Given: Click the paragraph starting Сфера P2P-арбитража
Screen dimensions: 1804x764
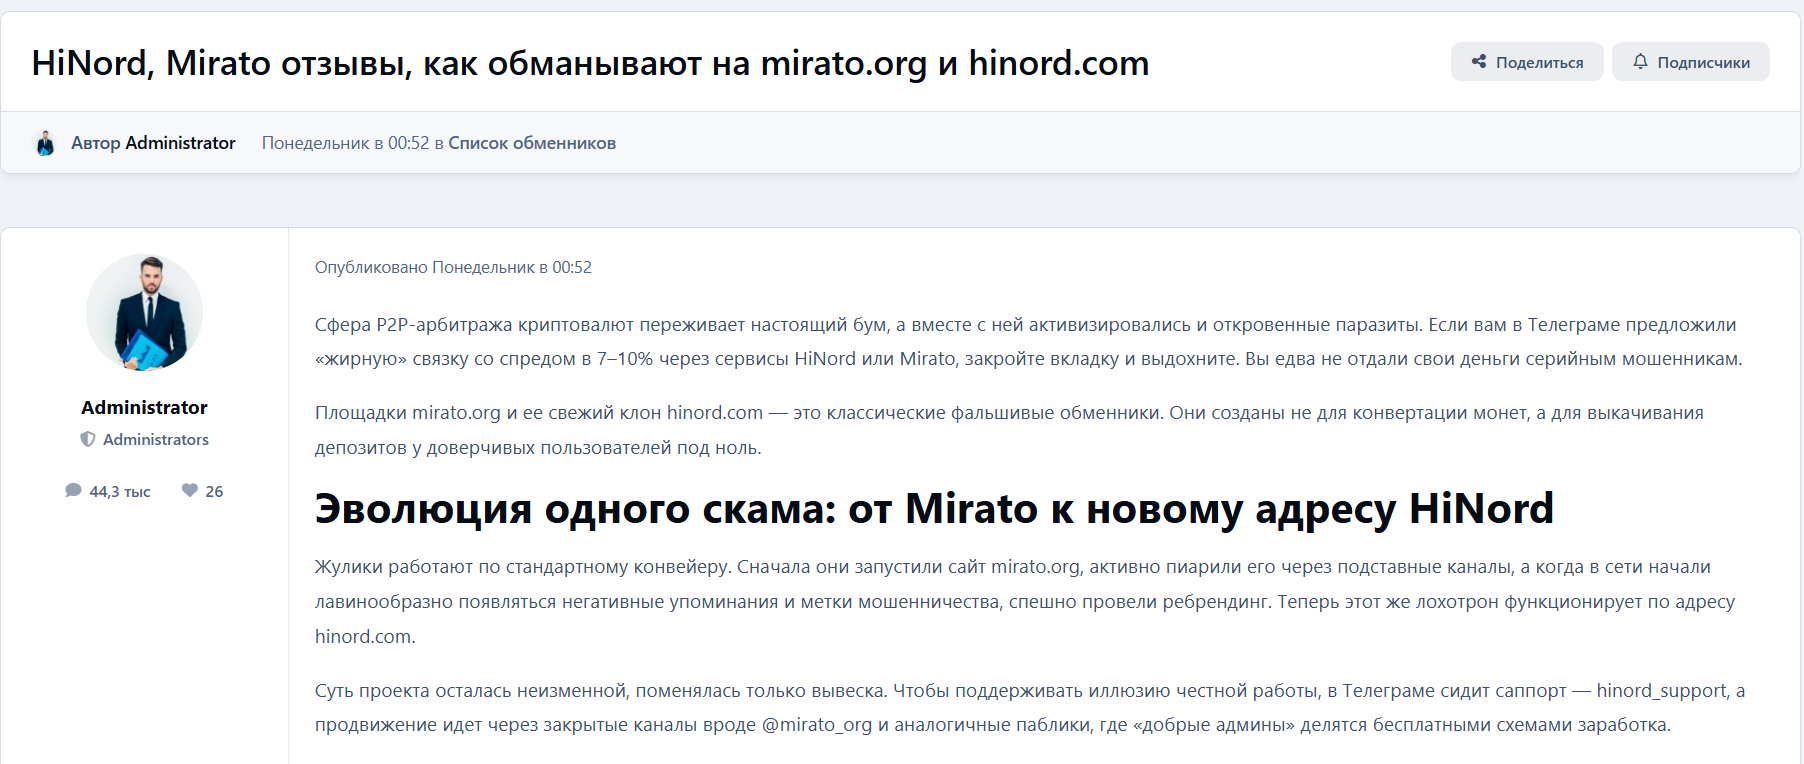Looking at the screenshot, I should [x=1028, y=342].
